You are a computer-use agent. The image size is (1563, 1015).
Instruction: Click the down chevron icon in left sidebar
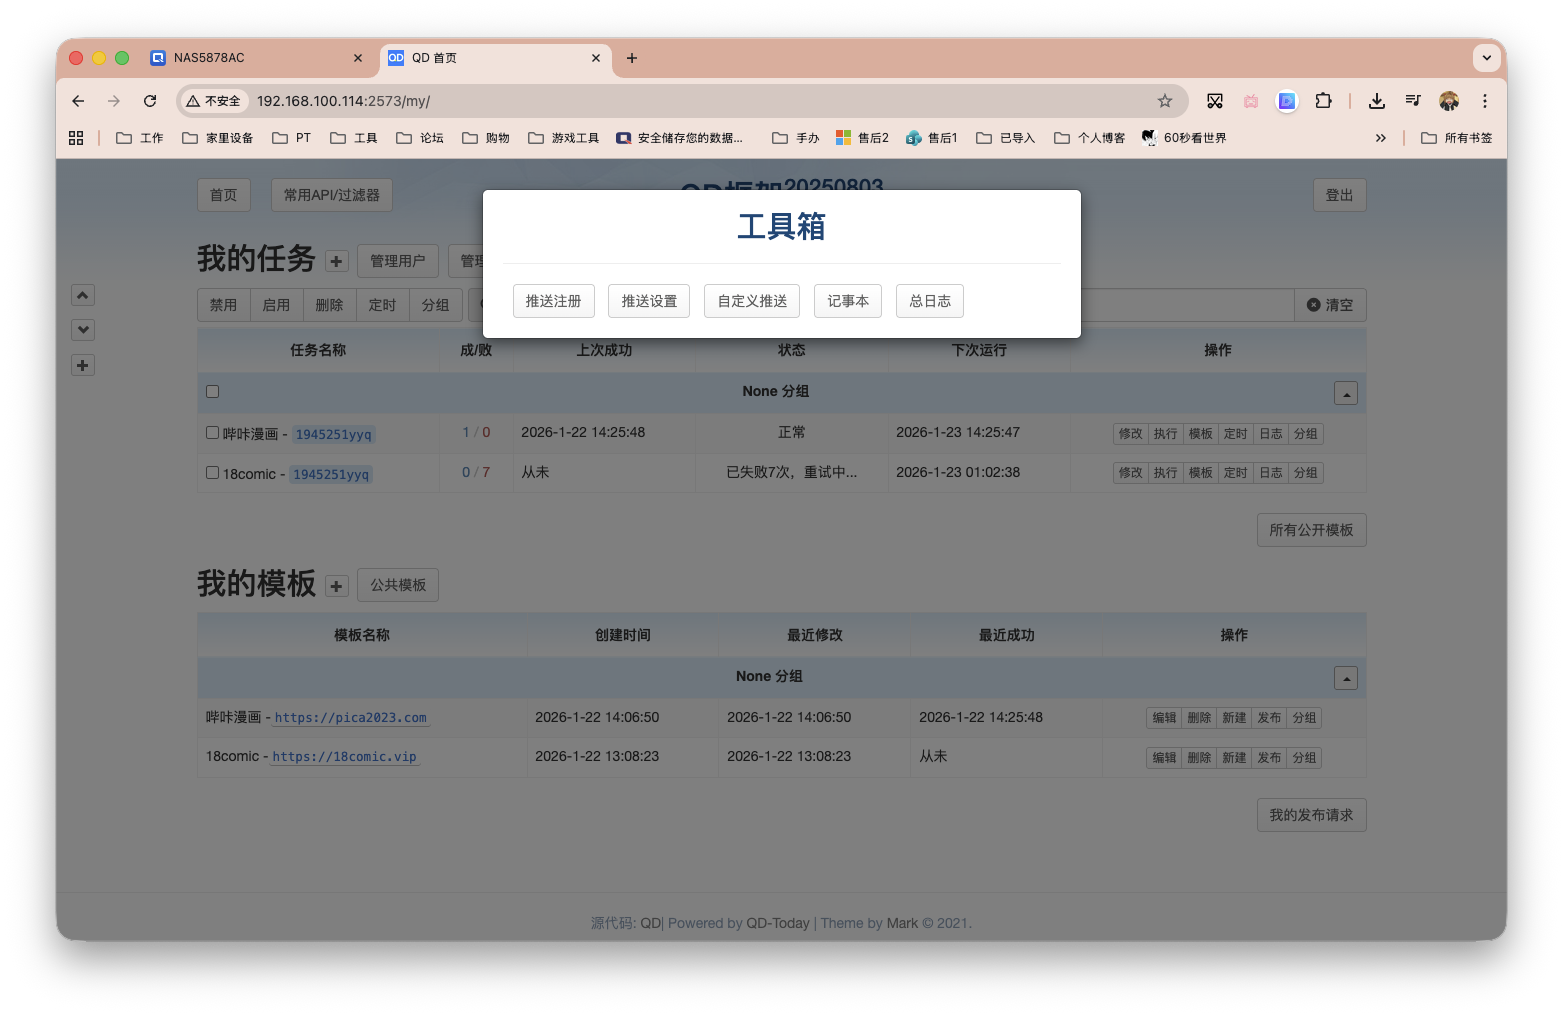pos(82,329)
